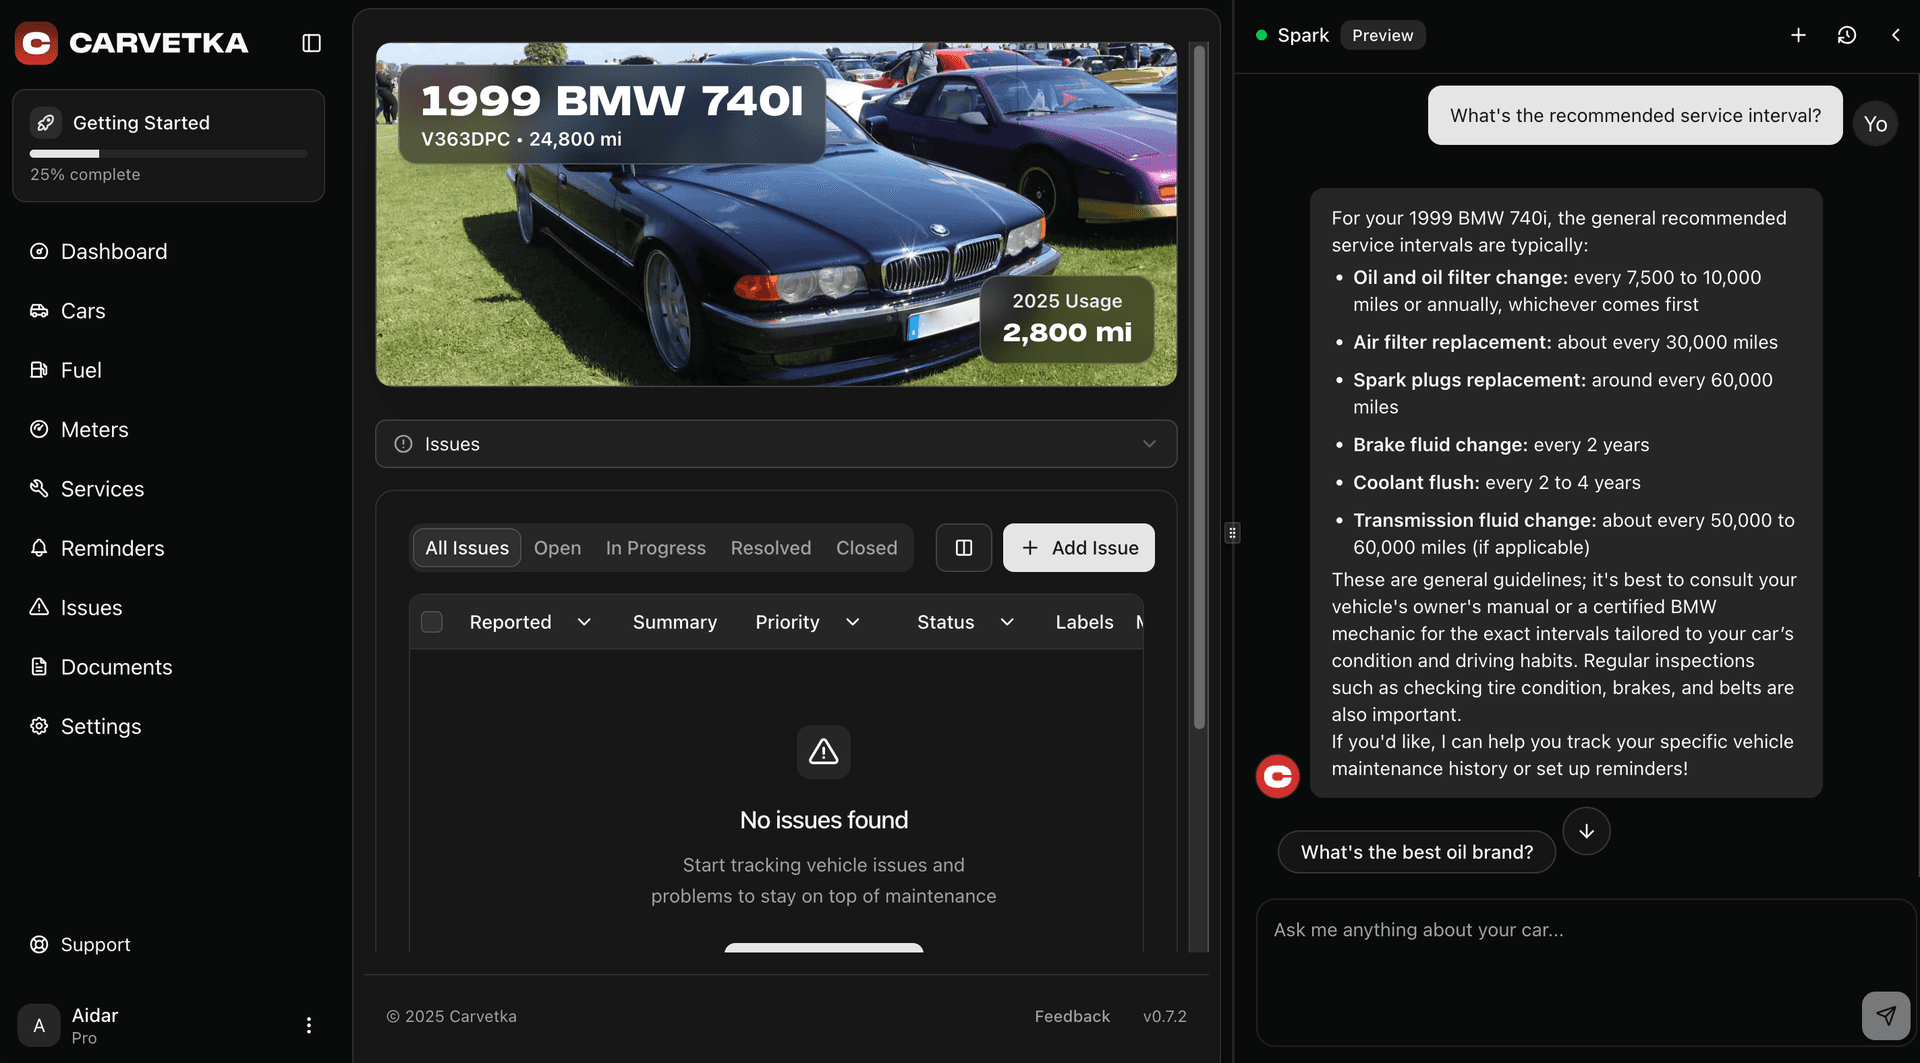
Task: Switch to the In Progress tab
Action: [x=656, y=548]
